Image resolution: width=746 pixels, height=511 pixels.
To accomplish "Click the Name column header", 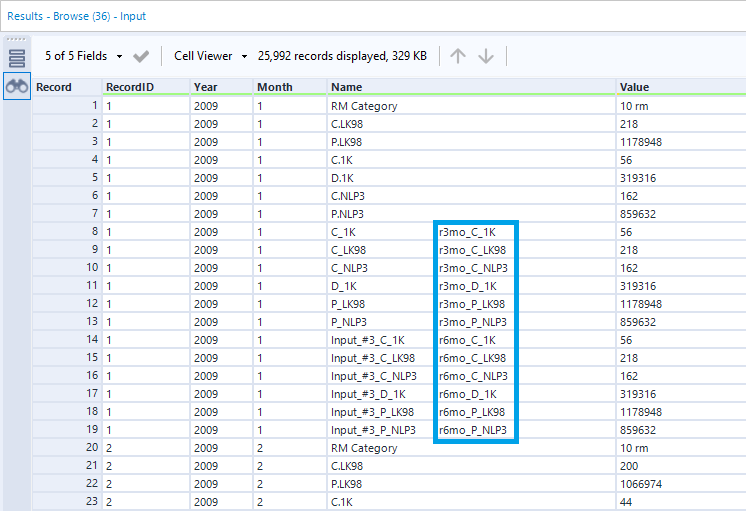I will [347, 87].
